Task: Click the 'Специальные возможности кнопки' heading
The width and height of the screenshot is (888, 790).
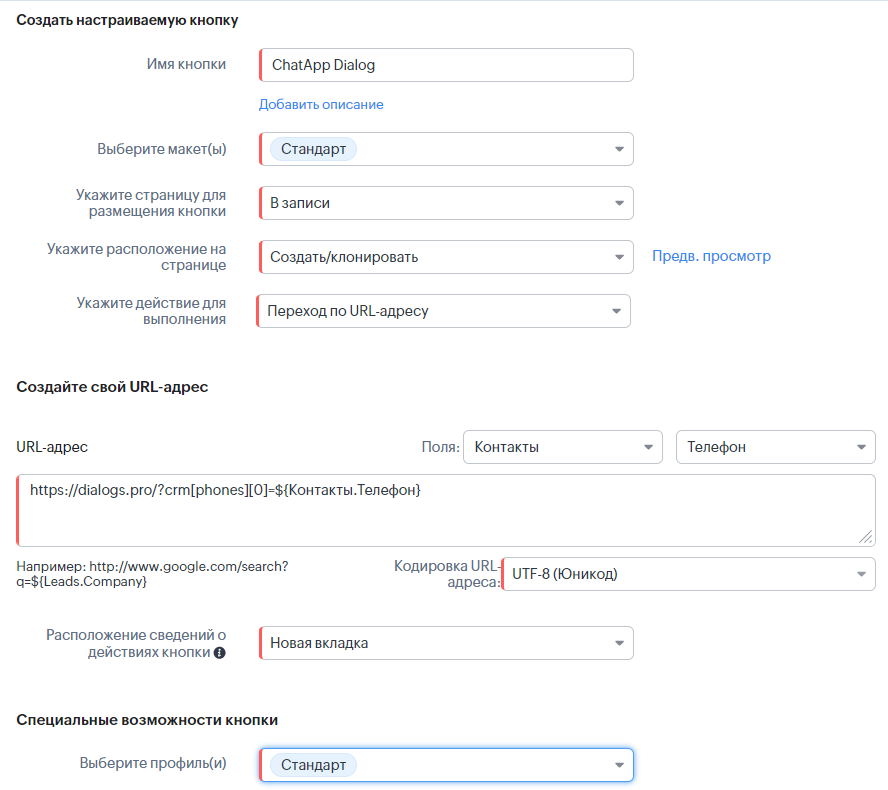Action: tap(147, 719)
